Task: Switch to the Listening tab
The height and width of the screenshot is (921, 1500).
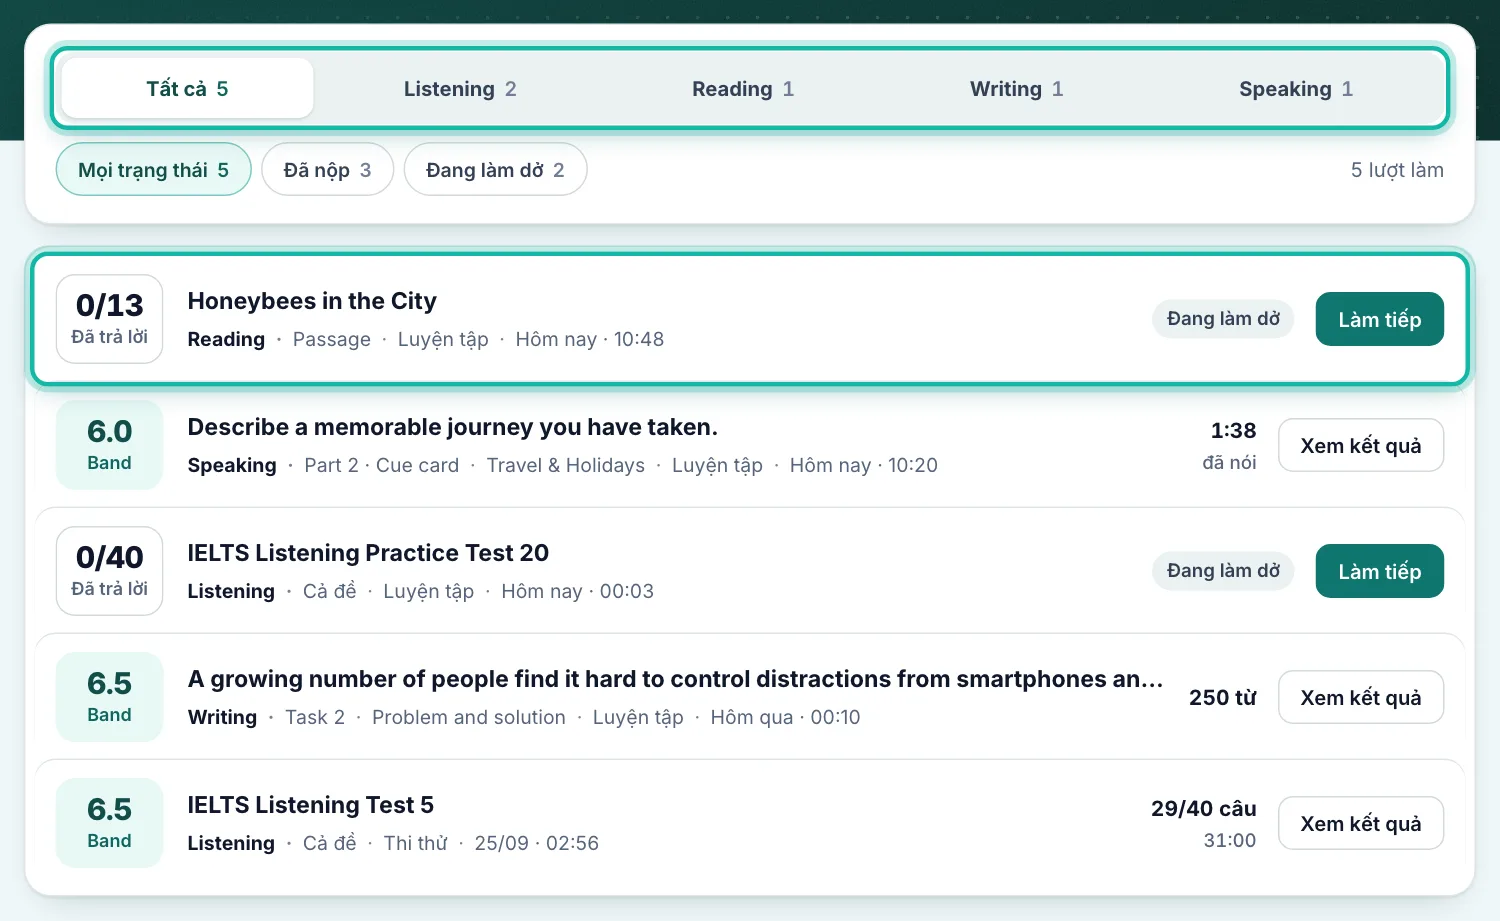Action: [460, 88]
